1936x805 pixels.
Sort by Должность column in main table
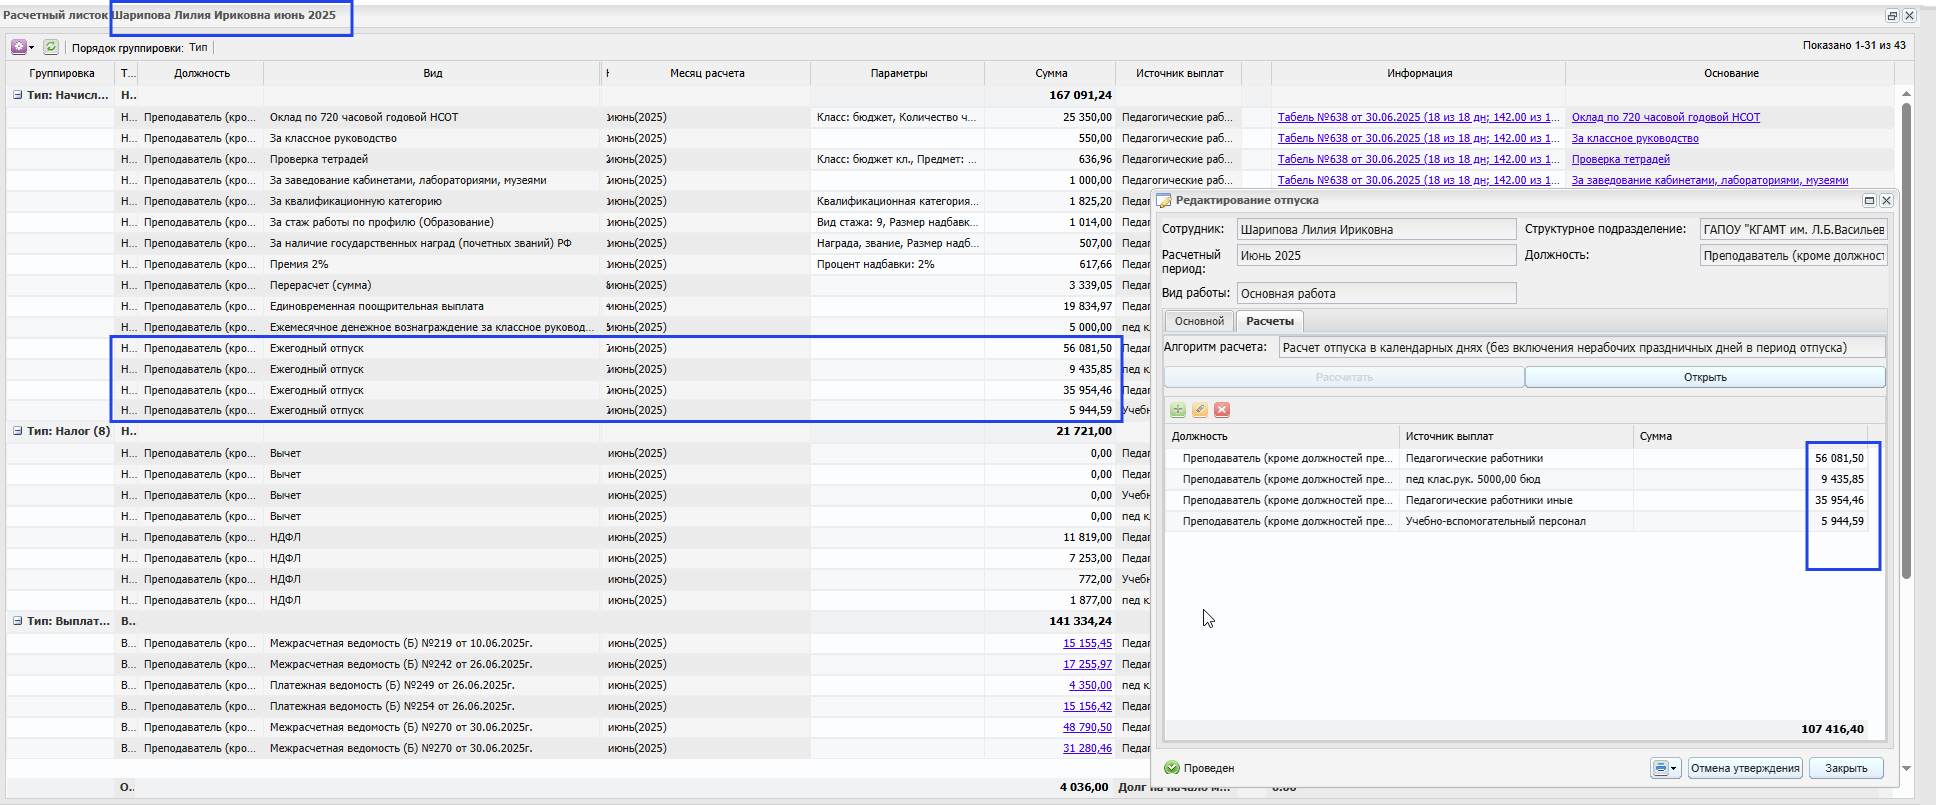click(x=201, y=73)
